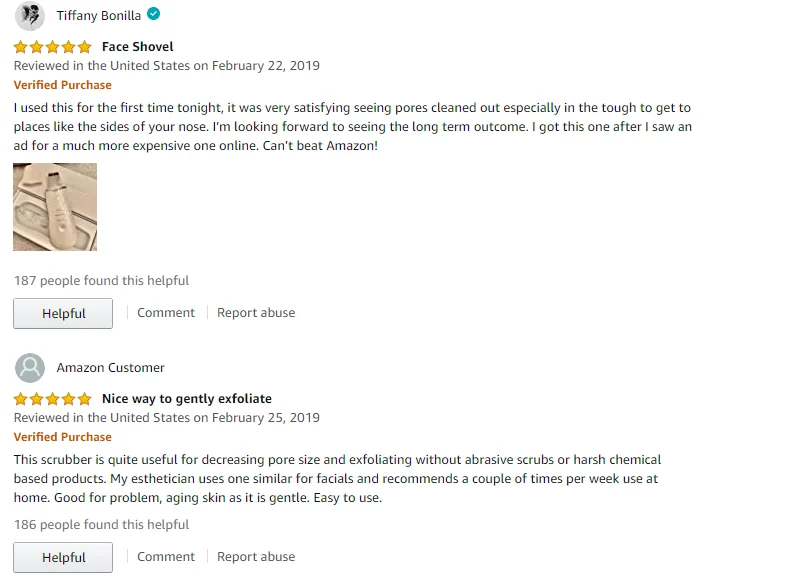
Task: Open "Nice way to gently exfoliate" review title
Action: point(187,399)
